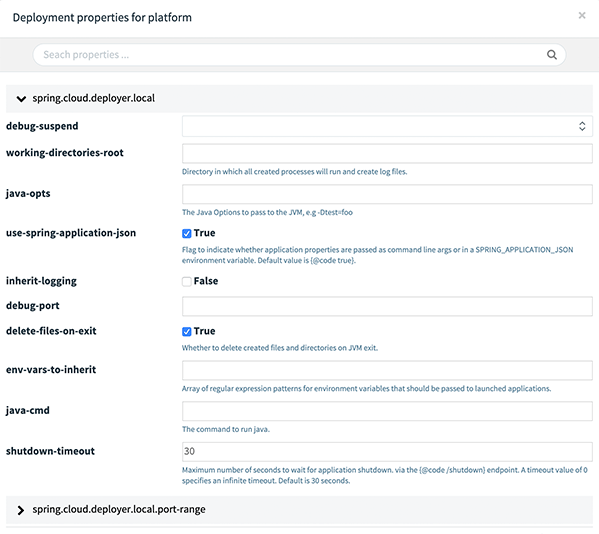Expand spring.cloud.deployer.local.port-range chevron
599x534 pixels.
21,510
